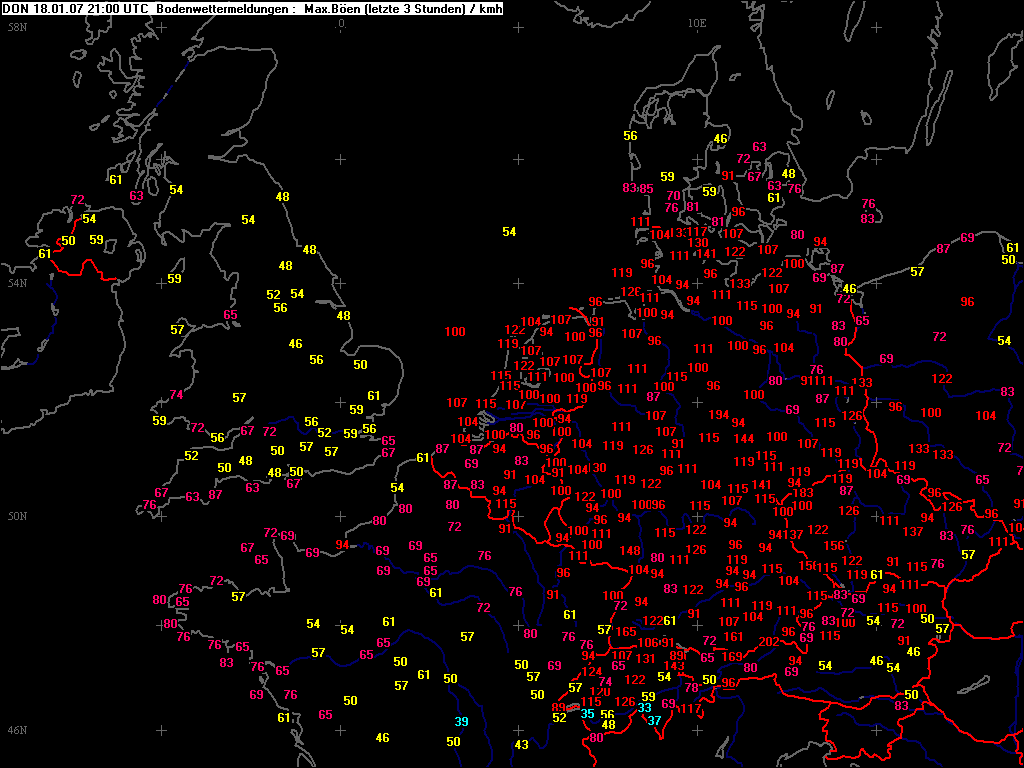Select the 161 station reading
This screenshot has width=1024, height=768.
[x=733, y=637]
